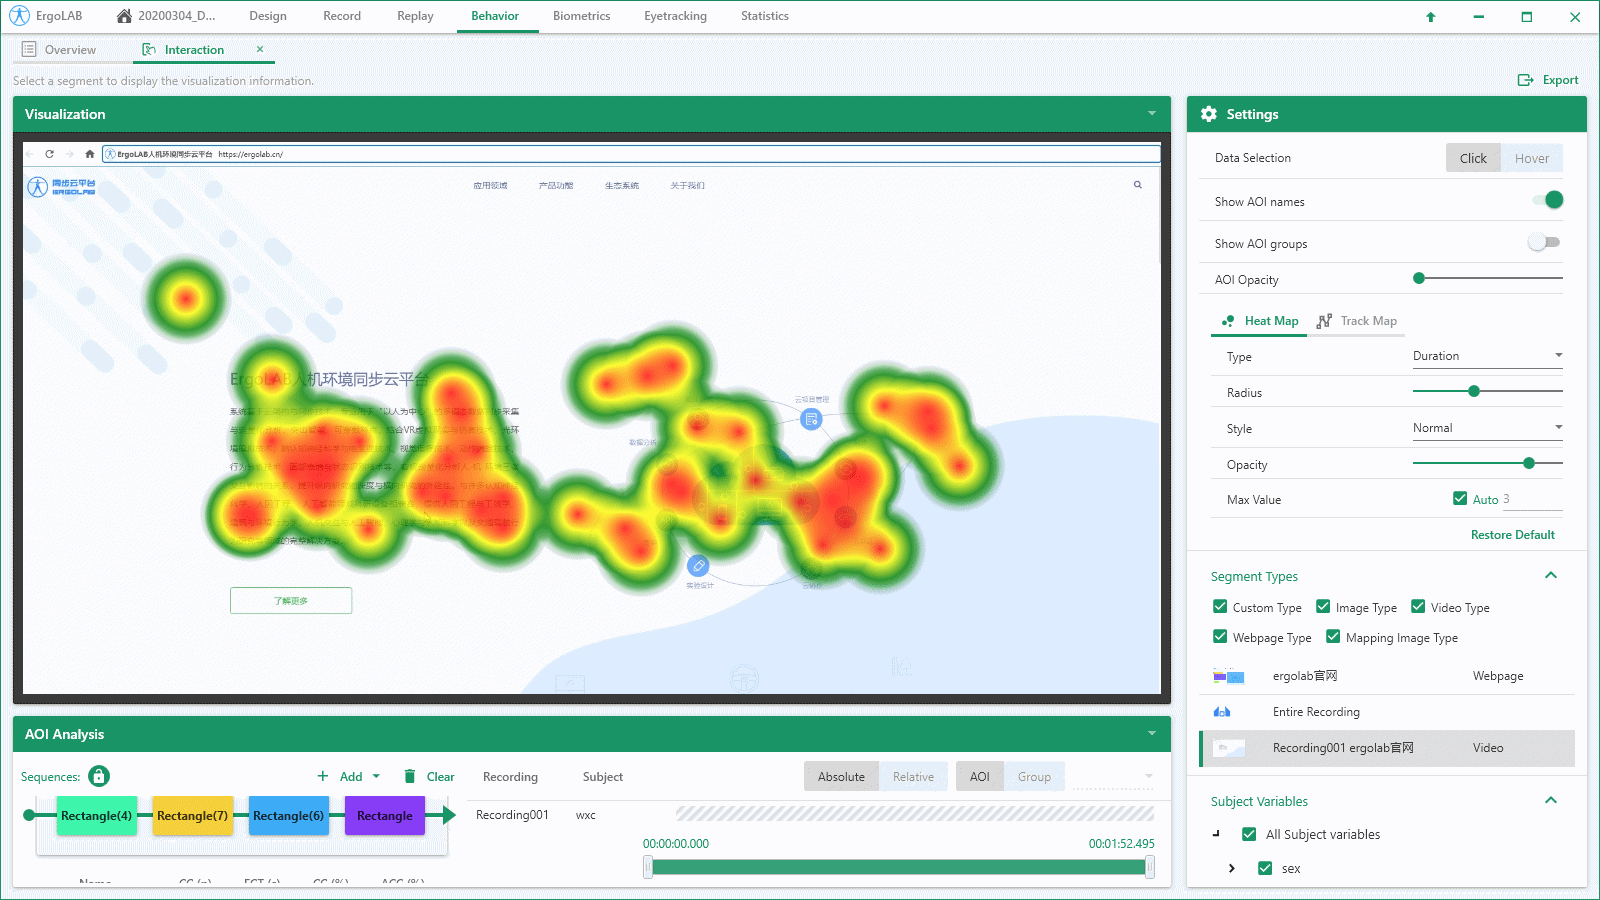
Task: Uncheck Mapping Image Type checkbox
Action: tap(1333, 636)
